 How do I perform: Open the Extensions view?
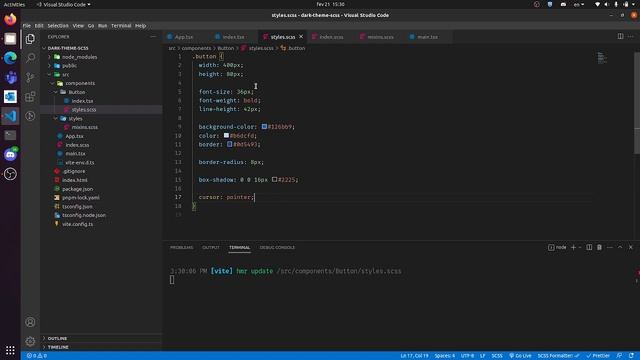click(x=30, y=97)
